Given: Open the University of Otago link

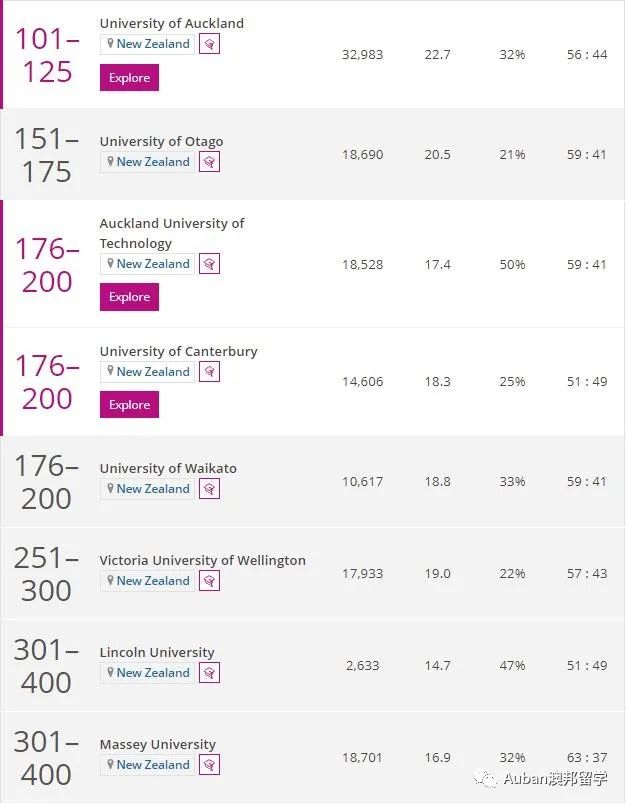Looking at the screenshot, I should (161, 141).
